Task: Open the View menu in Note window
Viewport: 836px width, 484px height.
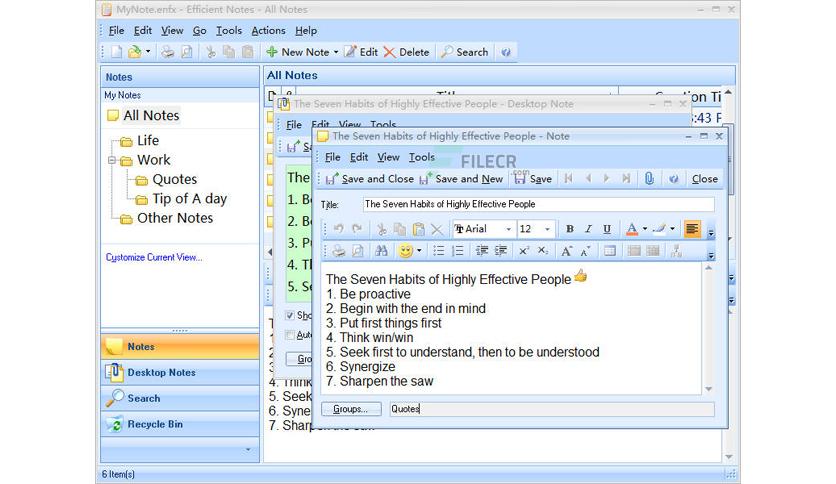Action: [x=388, y=157]
